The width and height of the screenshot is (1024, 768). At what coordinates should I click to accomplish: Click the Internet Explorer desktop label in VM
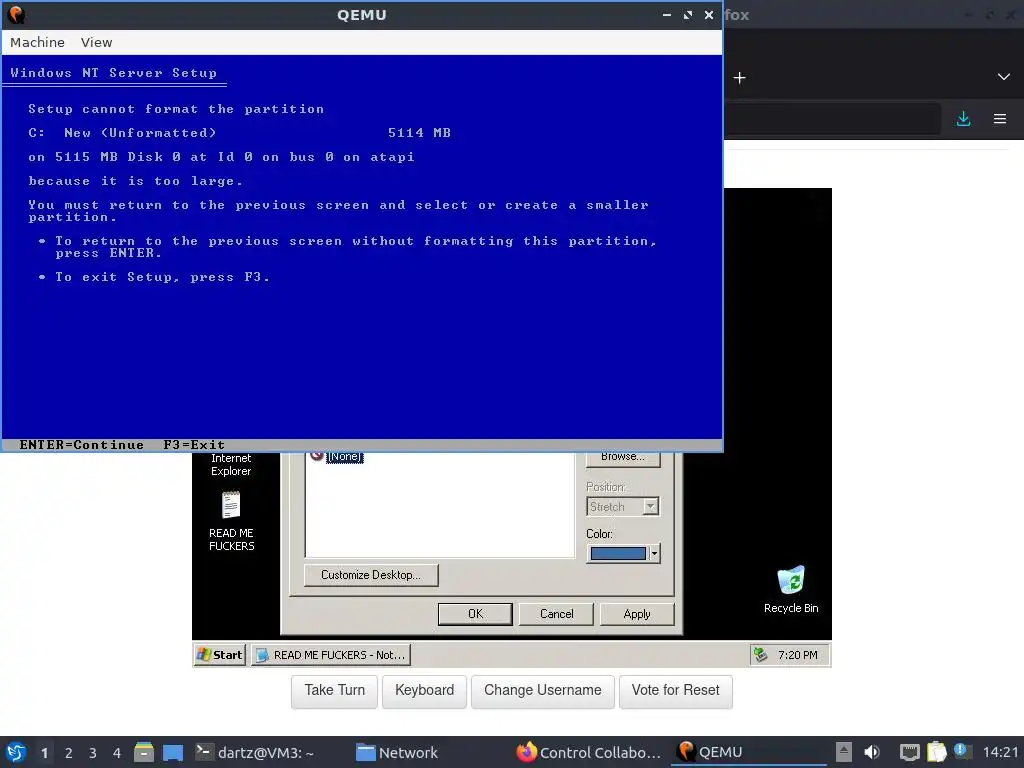click(x=231, y=464)
